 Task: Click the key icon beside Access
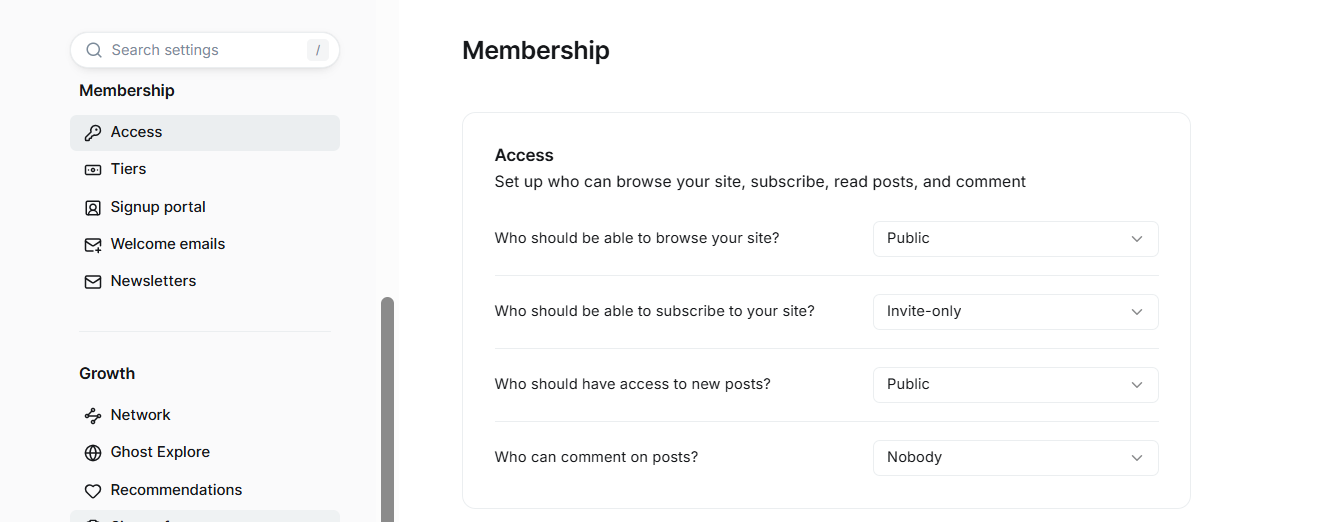93,133
